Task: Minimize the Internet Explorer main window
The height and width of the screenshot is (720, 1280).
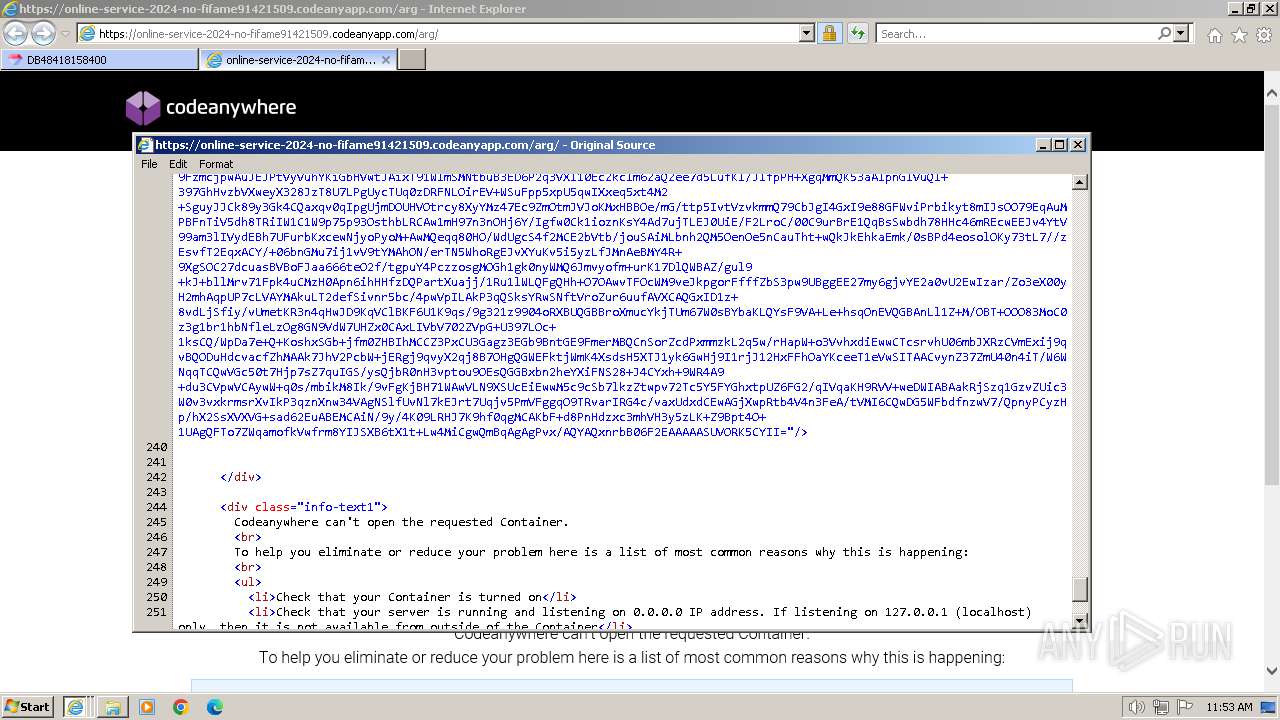Action: pos(1234,8)
